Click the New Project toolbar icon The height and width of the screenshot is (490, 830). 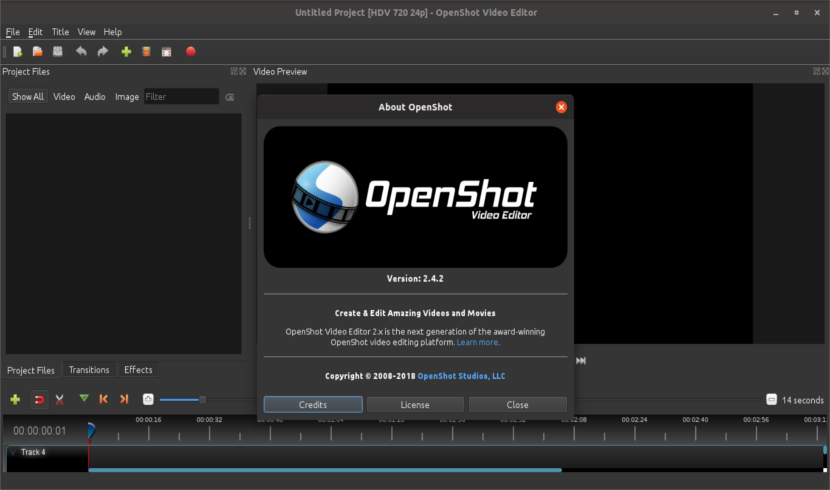(x=17, y=51)
